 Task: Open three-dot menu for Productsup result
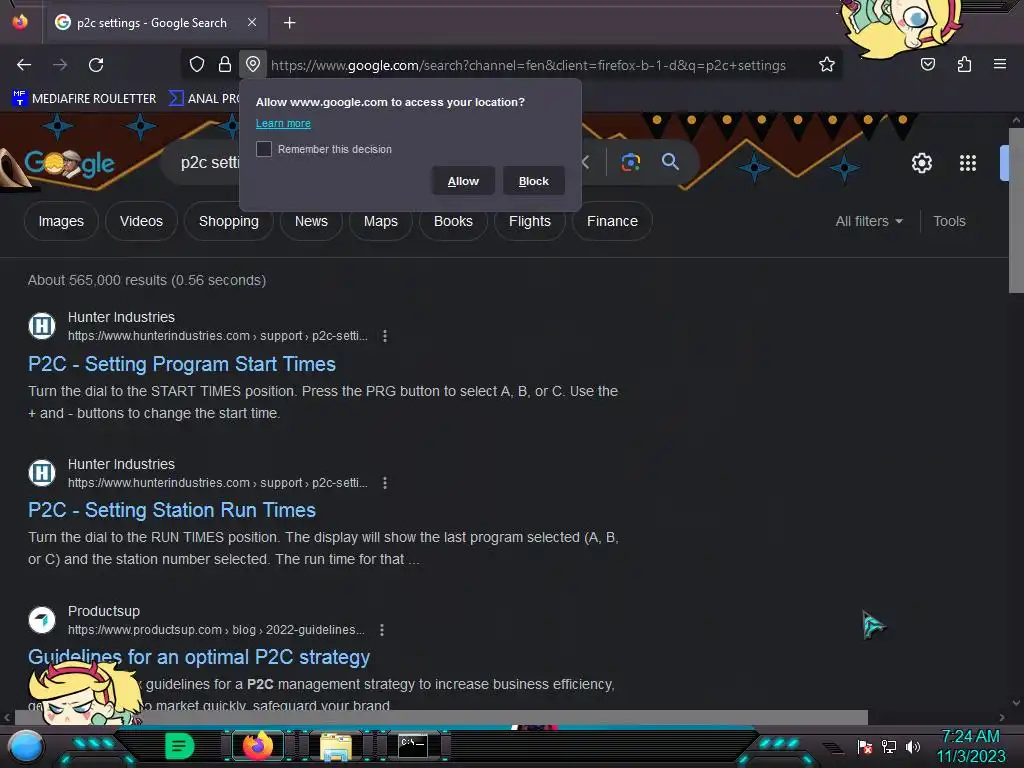[x=381, y=630]
